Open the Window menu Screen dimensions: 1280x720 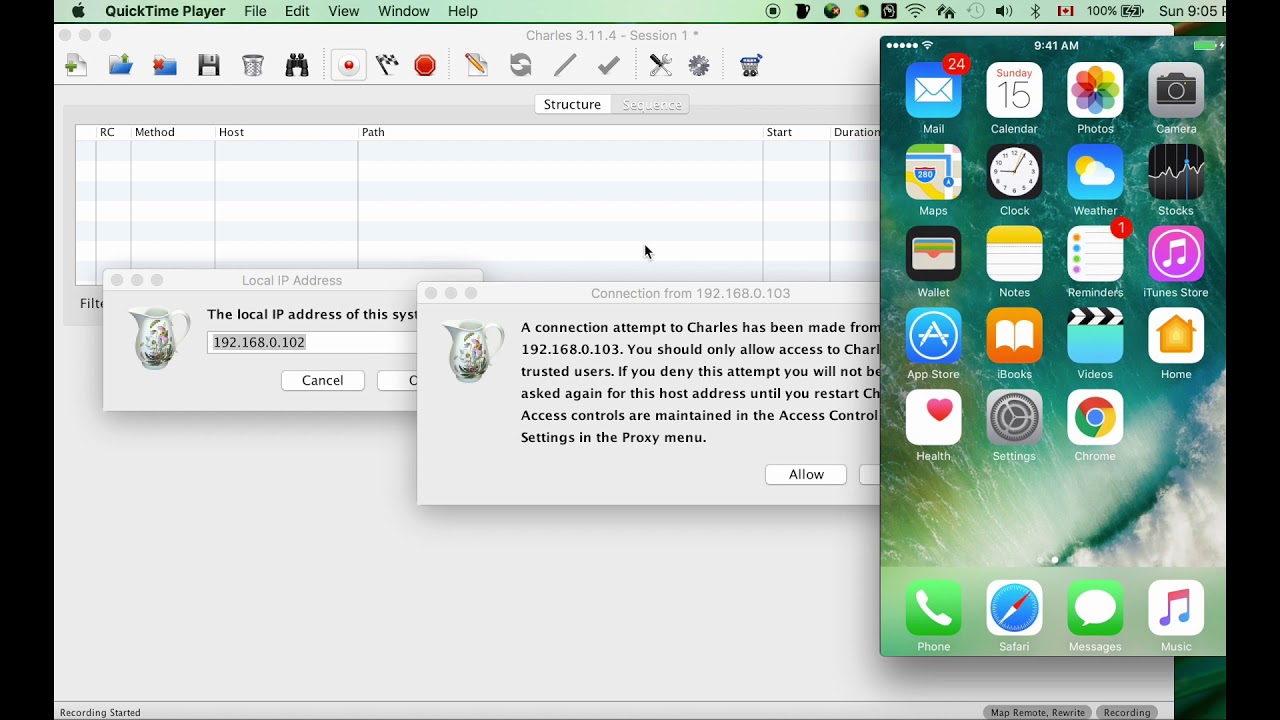click(404, 11)
